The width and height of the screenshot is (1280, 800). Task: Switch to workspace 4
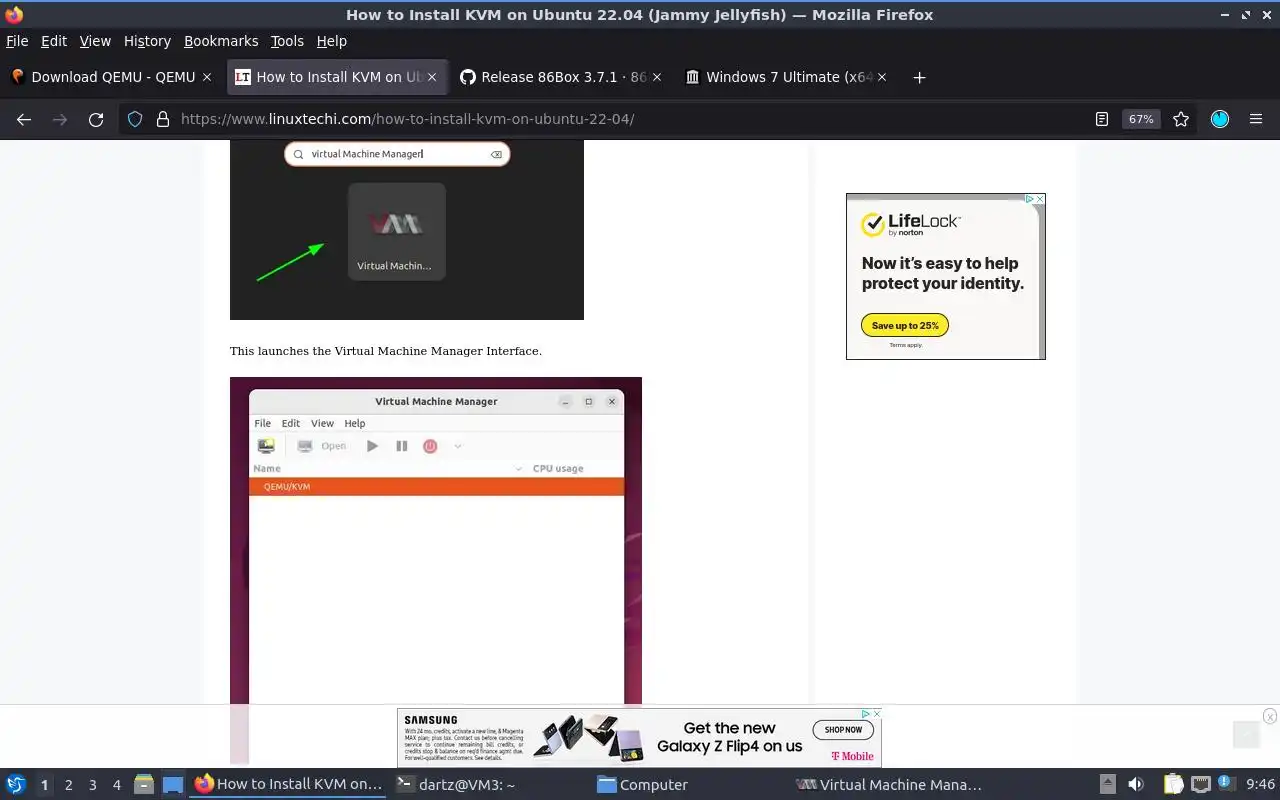[116, 785]
